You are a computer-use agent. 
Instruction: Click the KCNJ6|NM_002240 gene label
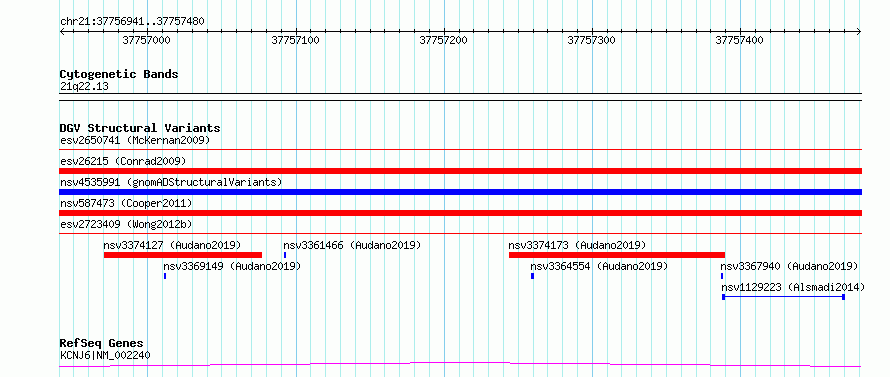[105, 355]
